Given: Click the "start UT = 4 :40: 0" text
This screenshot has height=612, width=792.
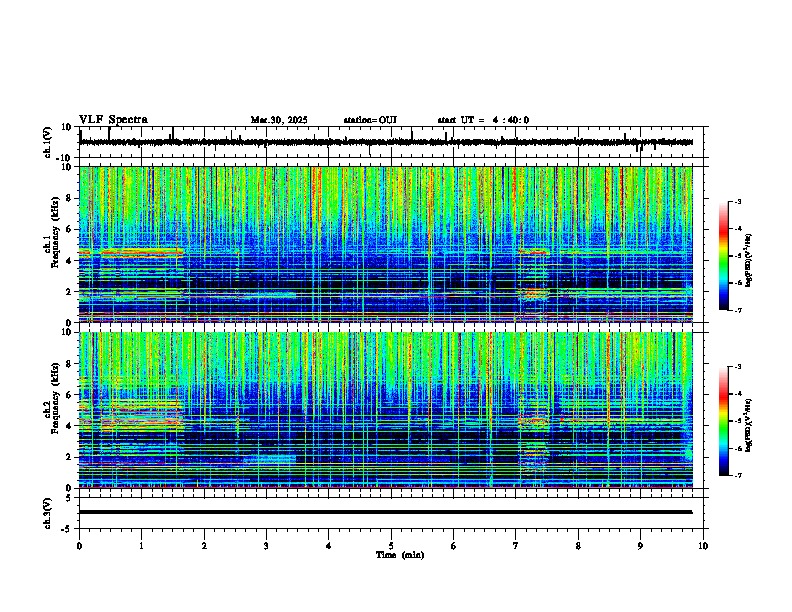Looking at the screenshot, I should coord(483,120).
